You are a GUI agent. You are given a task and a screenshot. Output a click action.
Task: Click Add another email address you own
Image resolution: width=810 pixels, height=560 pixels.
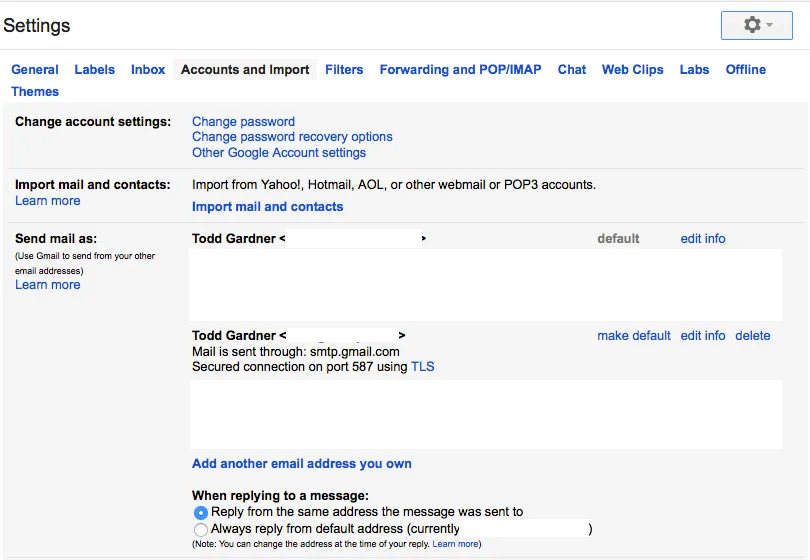point(302,463)
